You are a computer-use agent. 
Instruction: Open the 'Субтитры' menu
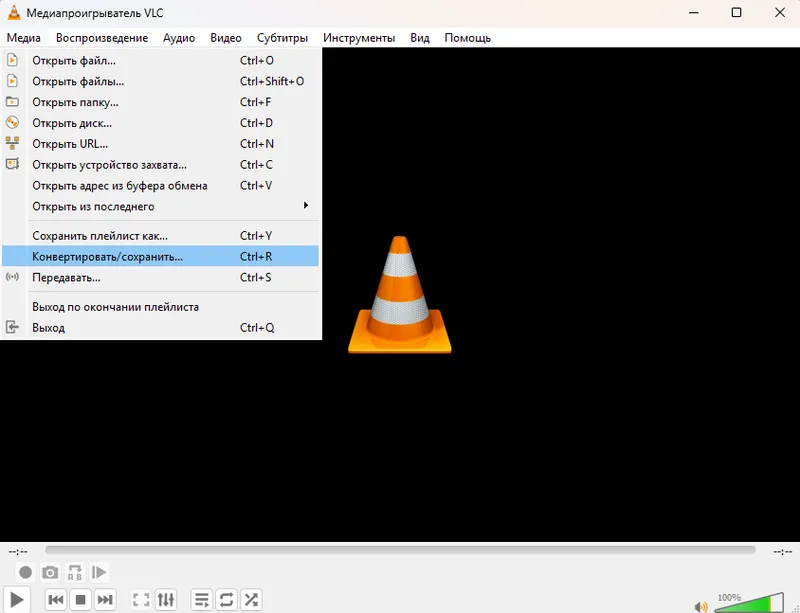point(282,38)
